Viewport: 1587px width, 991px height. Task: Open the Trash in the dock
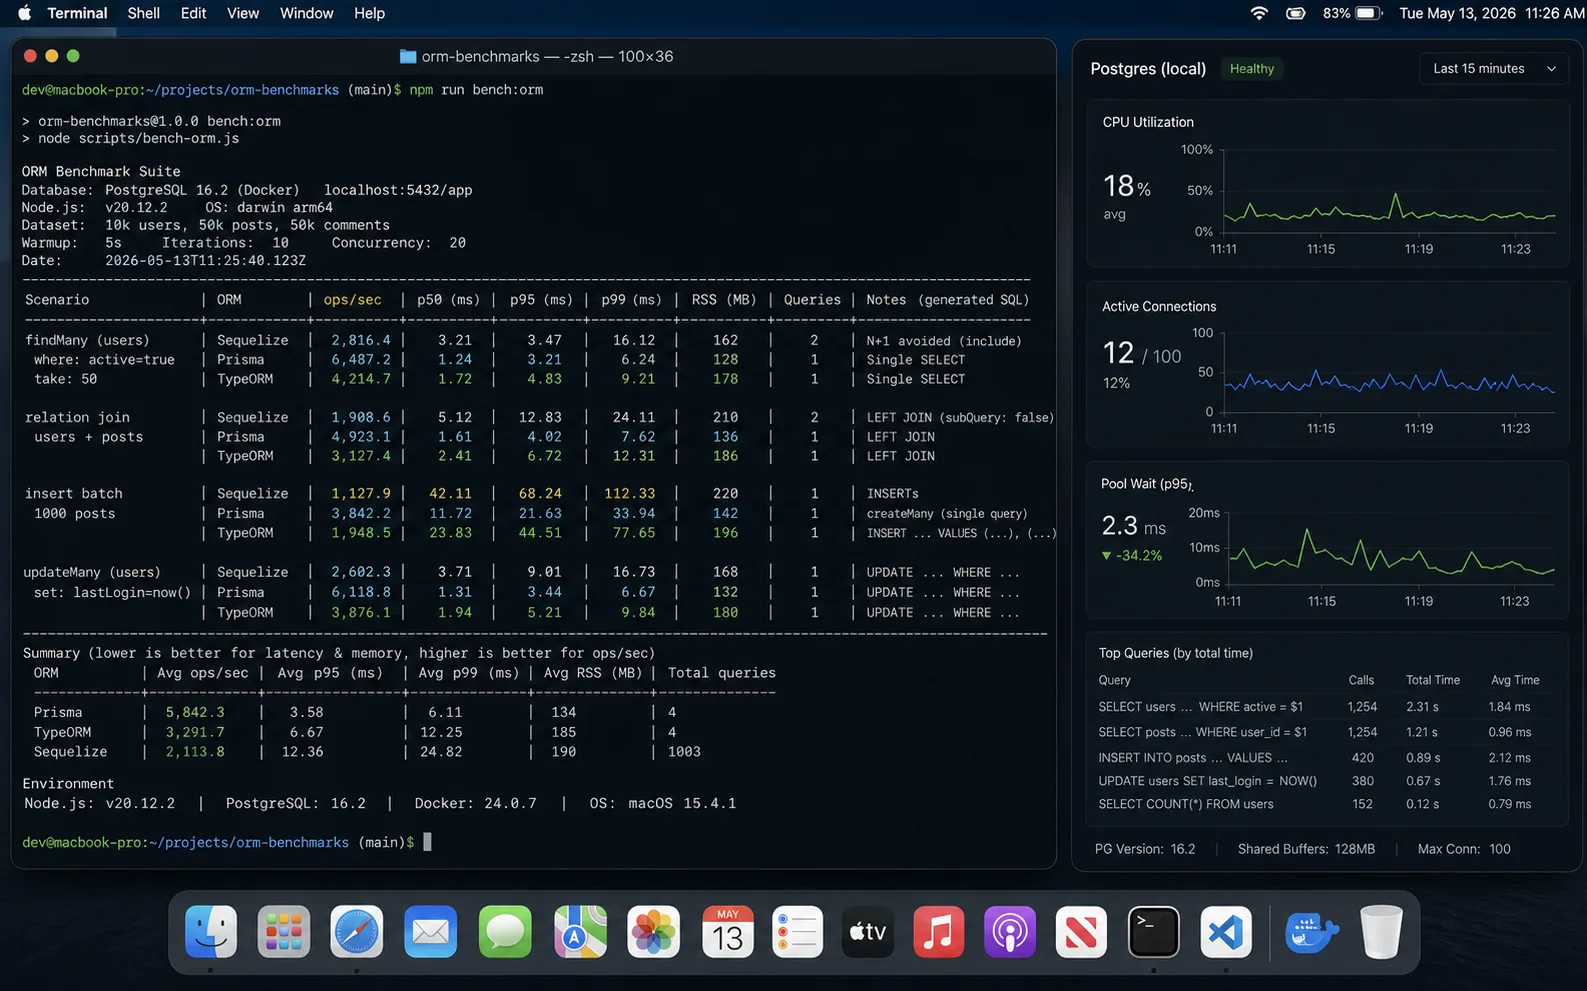click(1382, 932)
